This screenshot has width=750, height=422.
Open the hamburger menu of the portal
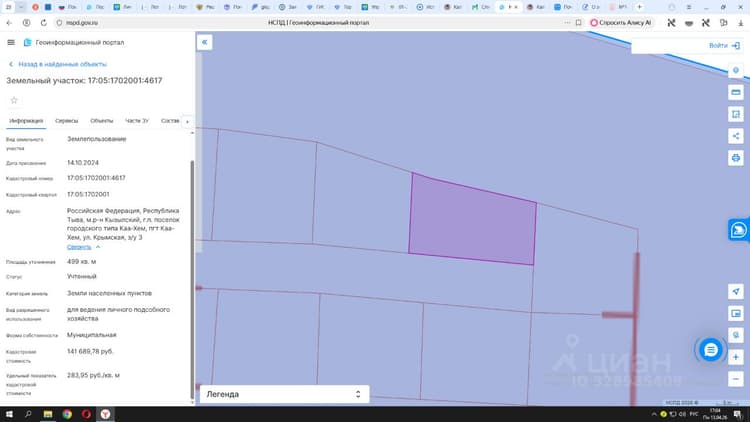pos(11,43)
